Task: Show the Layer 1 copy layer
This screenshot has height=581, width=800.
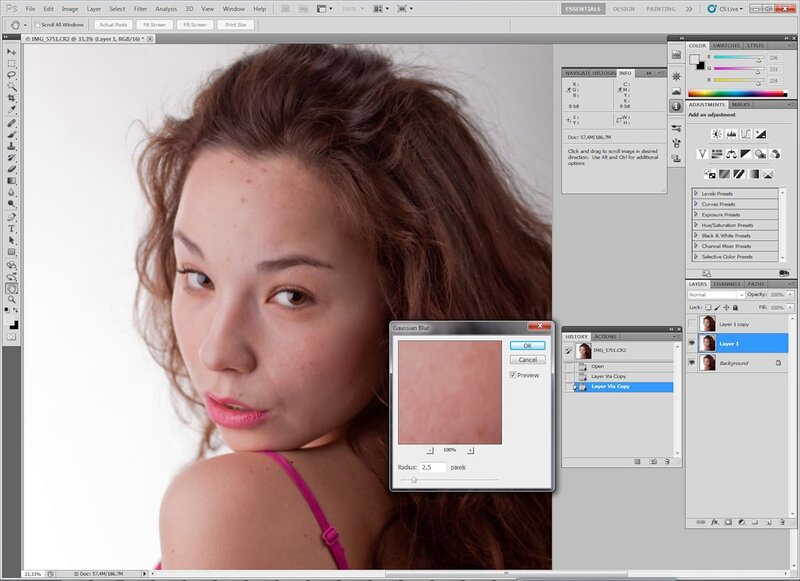Action: 692,324
